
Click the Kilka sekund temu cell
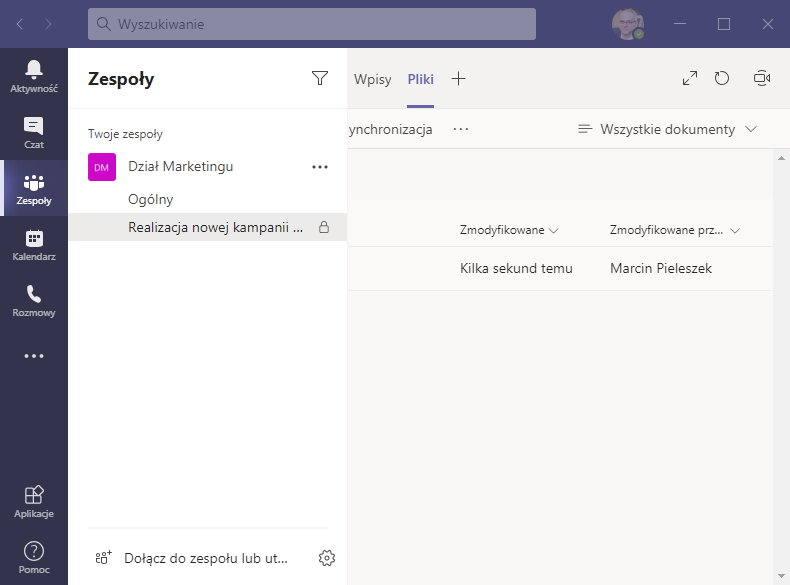[516, 269]
